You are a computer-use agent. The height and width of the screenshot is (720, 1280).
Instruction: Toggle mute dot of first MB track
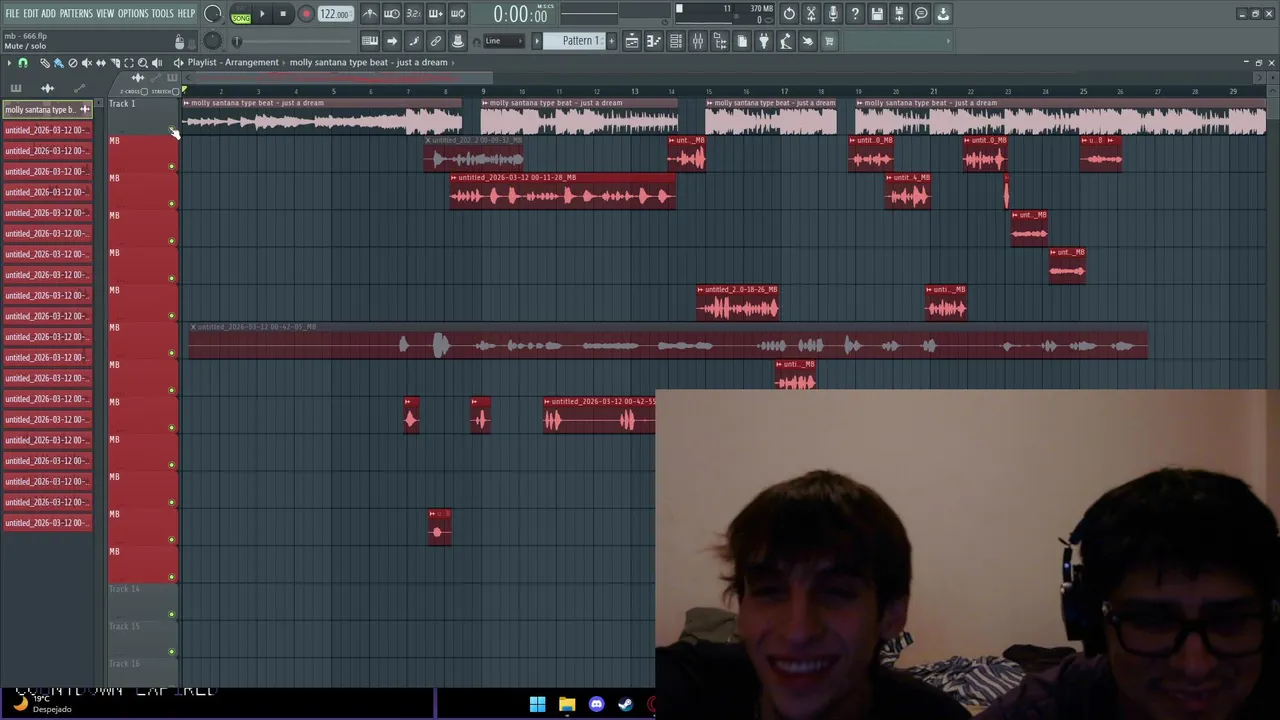172,166
